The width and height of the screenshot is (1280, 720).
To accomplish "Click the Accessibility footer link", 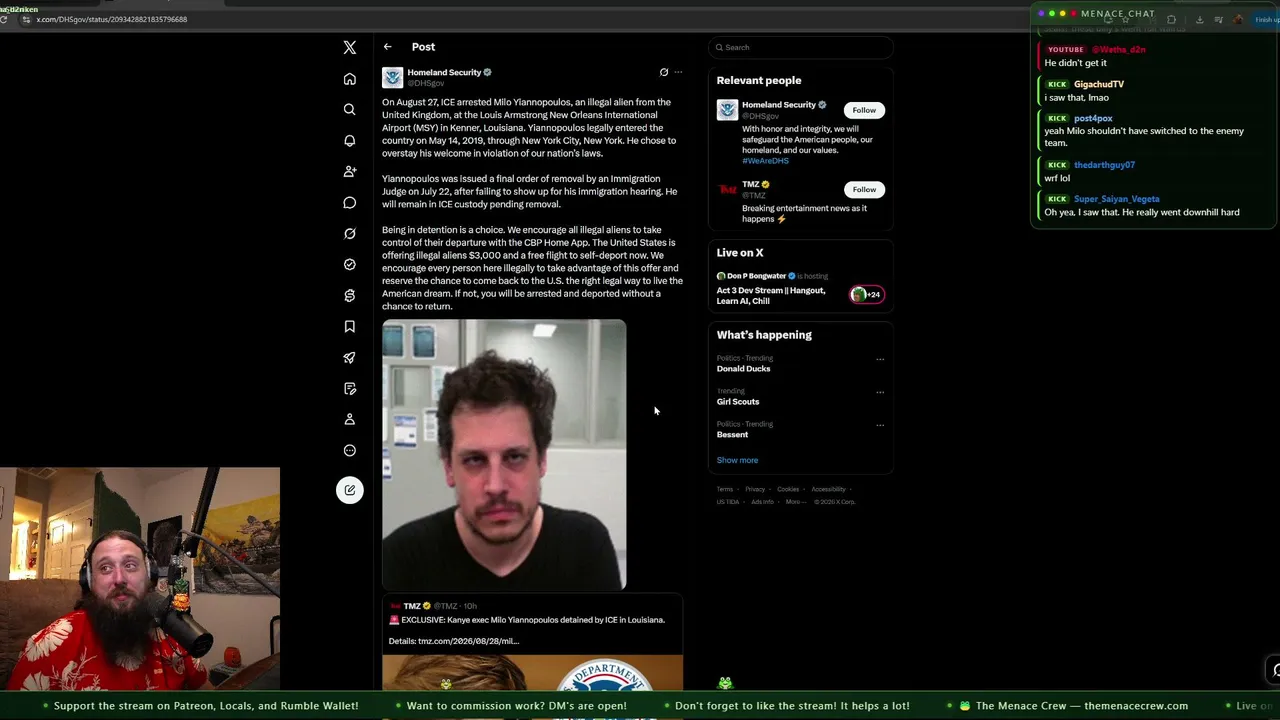I will point(828,489).
